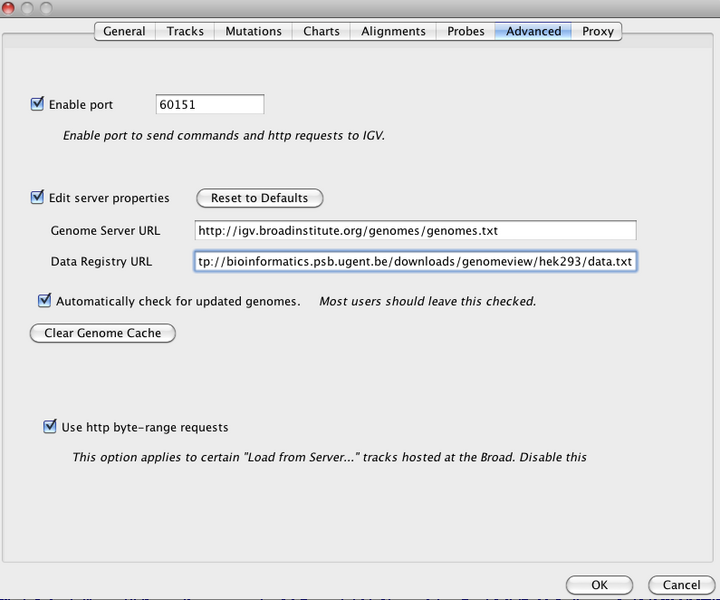Image resolution: width=720 pixels, height=600 pixels.
Task: Click into the port number field
Action: point(210,104)
